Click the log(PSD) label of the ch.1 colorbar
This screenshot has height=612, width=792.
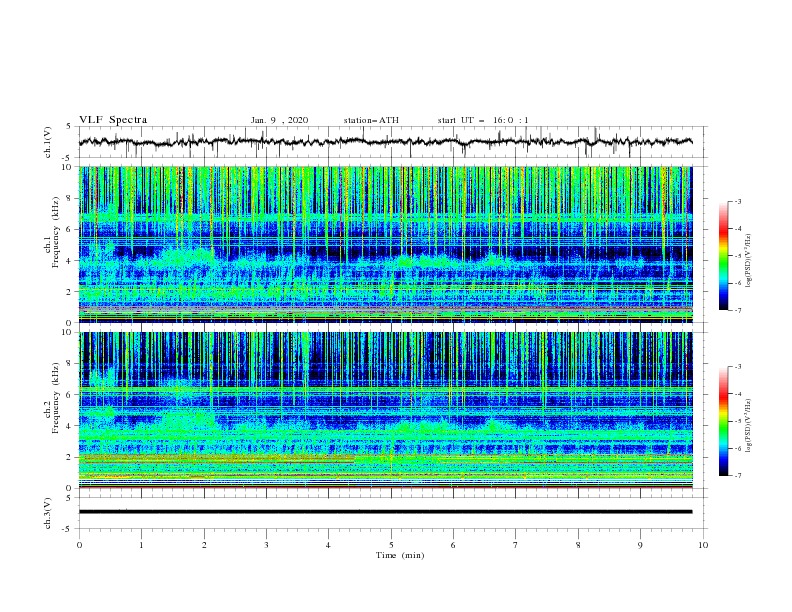pos(750,261)
